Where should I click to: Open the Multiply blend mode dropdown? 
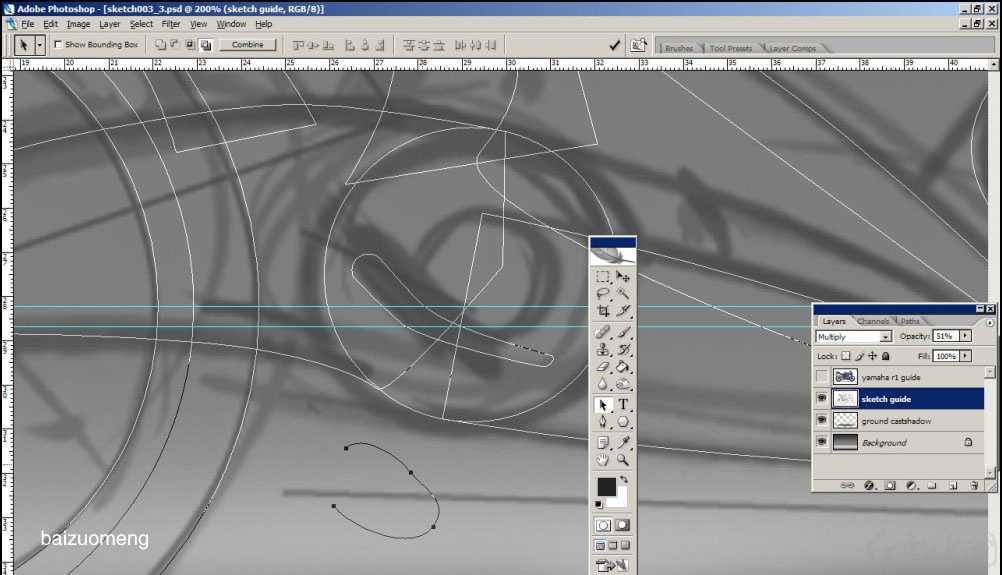coord(885,337)
